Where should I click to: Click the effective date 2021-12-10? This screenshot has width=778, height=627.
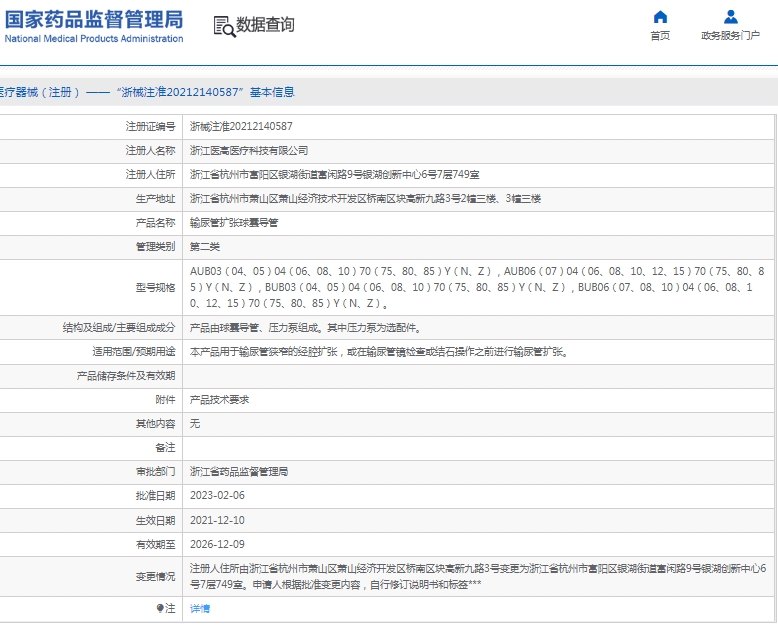point(217,520)
